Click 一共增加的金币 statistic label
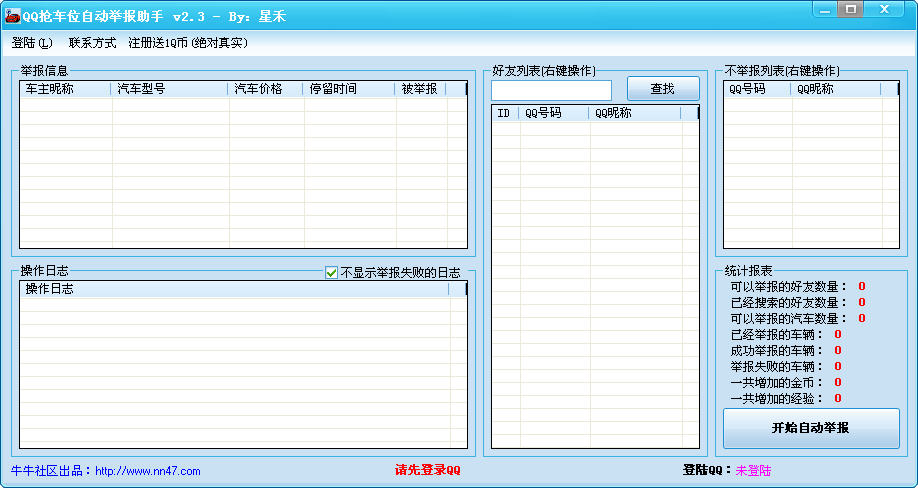This screenshot has width=918, height=488. point(777,382)
